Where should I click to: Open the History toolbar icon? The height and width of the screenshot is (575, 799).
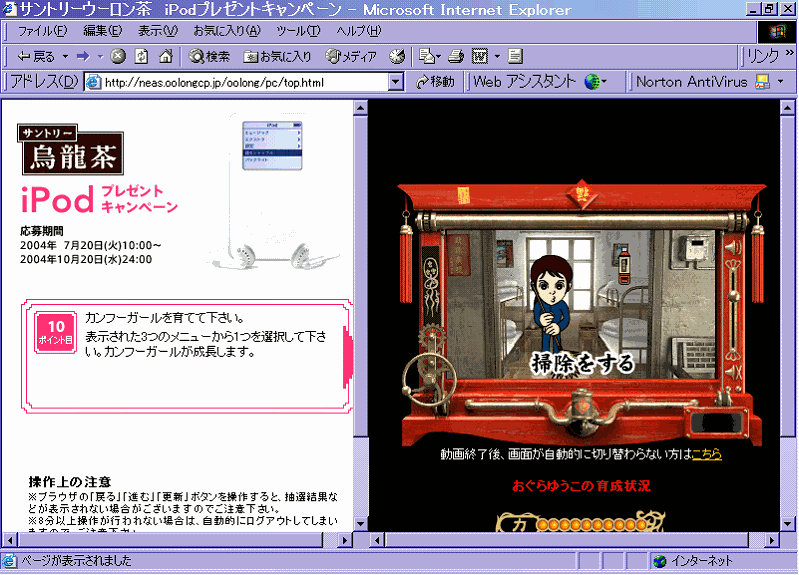pos(397,57)
